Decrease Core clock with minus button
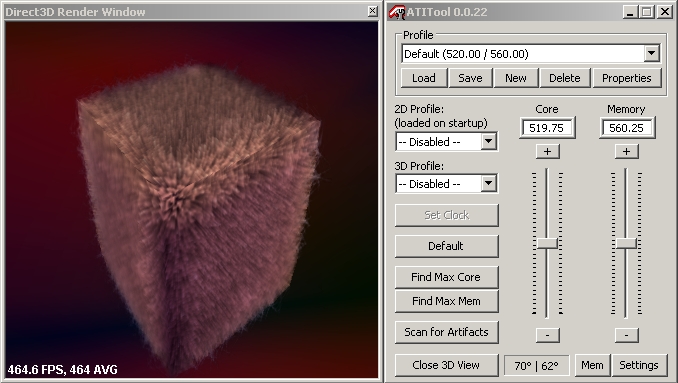This screenshot has width=678, height=383. [x=547, y=335]
